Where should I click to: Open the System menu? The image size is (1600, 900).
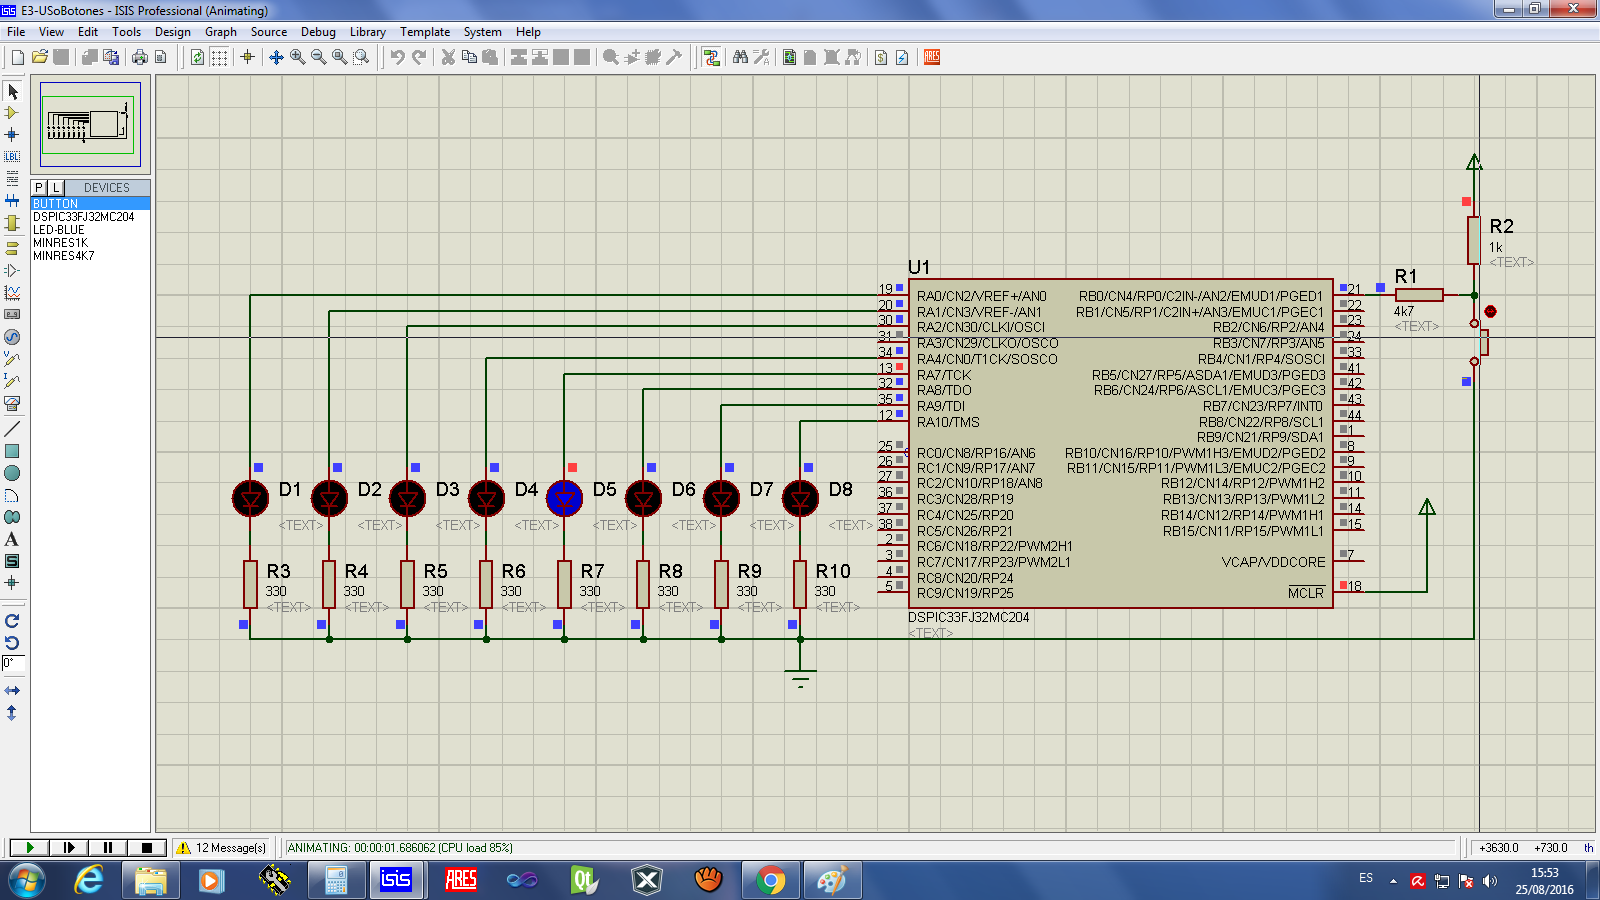point(482,32)
